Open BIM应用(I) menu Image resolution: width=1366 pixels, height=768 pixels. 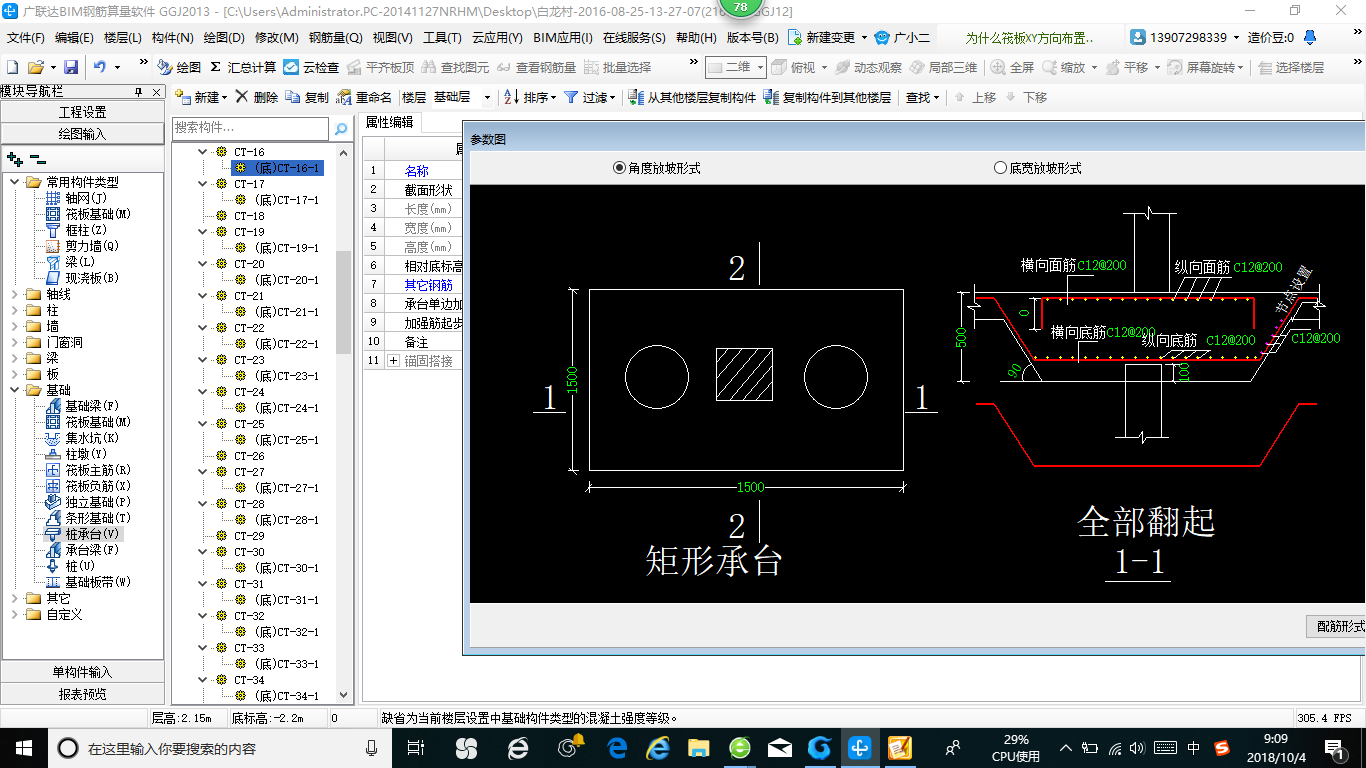click(x=563, y=38)
